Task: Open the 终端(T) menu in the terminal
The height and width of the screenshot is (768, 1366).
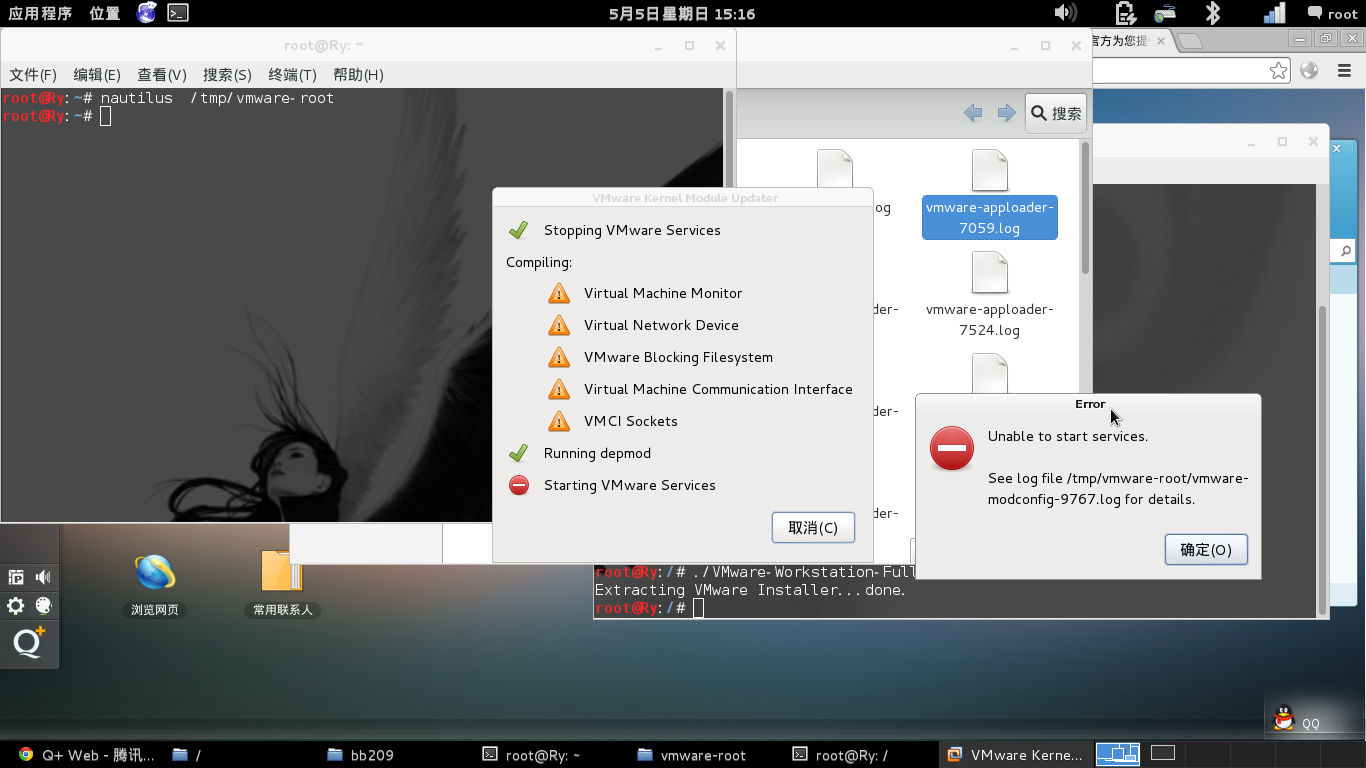Action: pyautogui.click(x=292, y=75)
